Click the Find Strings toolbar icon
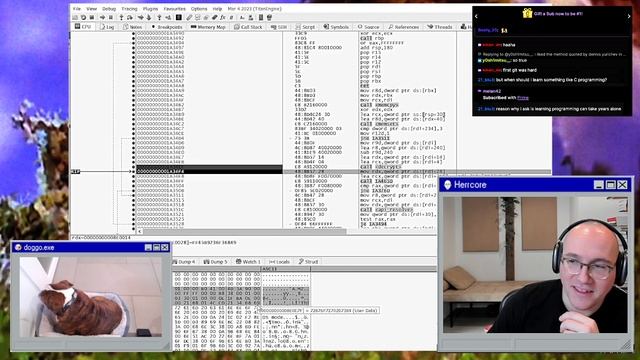Viewport: 640px width, 360px height. (x=242, y=18)
